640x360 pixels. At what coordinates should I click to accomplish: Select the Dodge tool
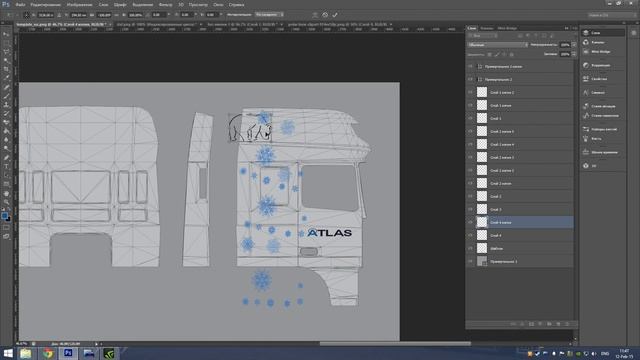click(x=6, y=149)
